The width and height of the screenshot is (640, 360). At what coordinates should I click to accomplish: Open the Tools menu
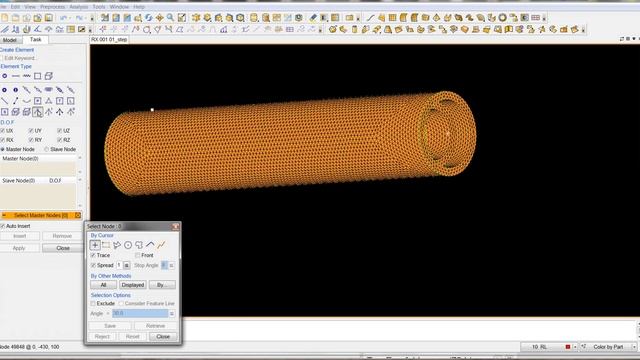pyautogui.click(x=99, y=7)
